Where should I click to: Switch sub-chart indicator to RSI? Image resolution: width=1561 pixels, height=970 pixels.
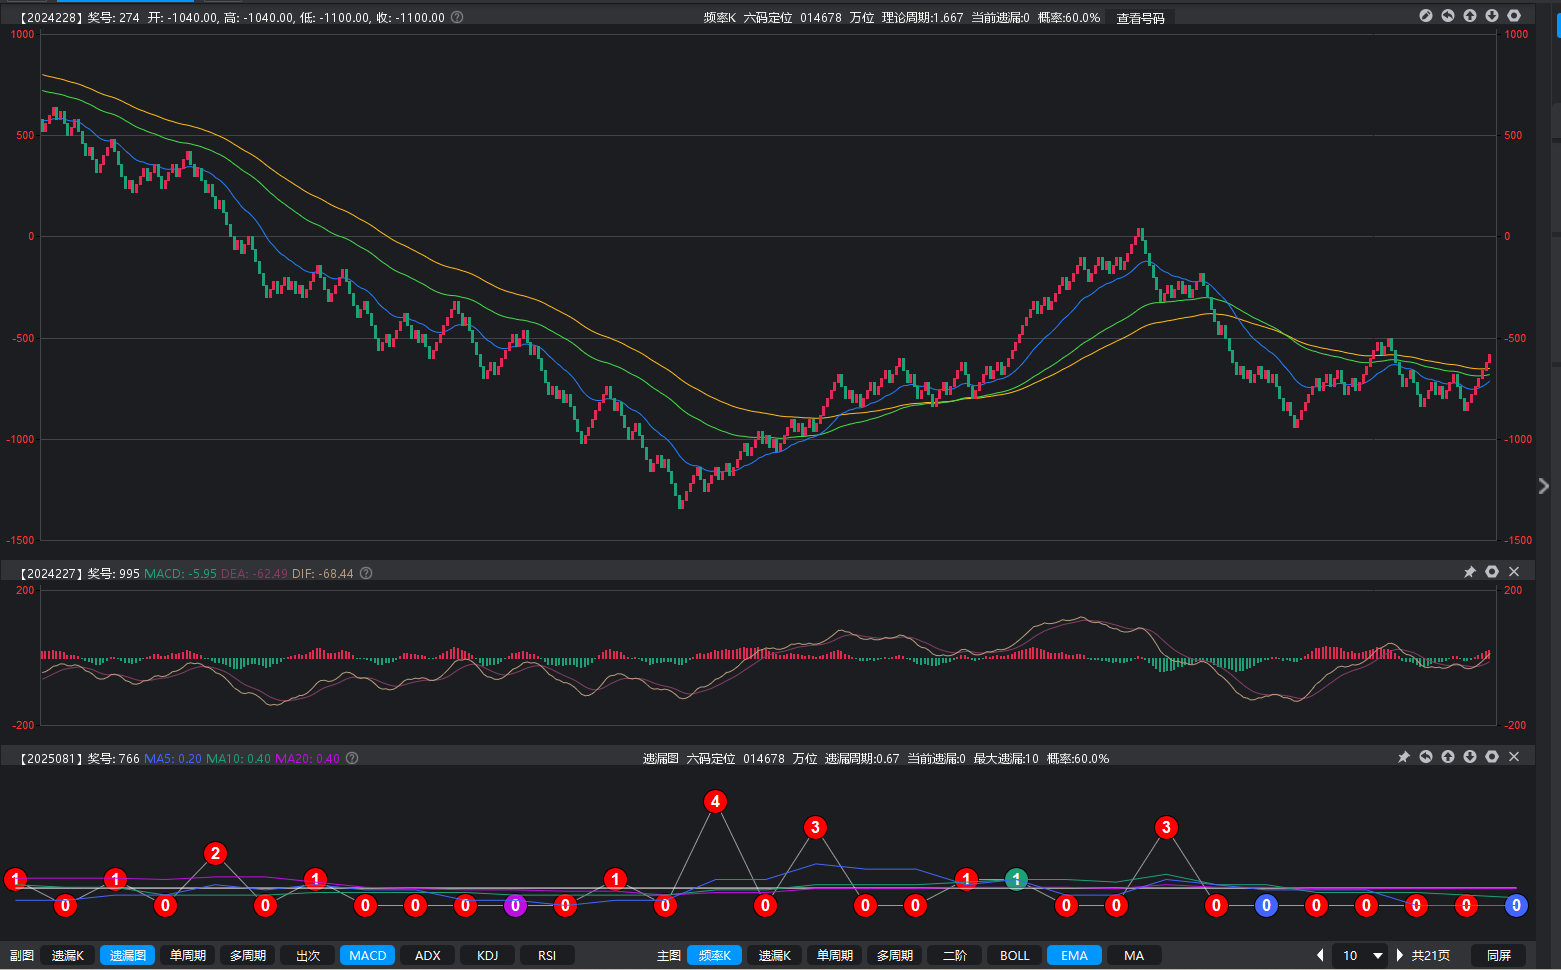pos(547,955)
